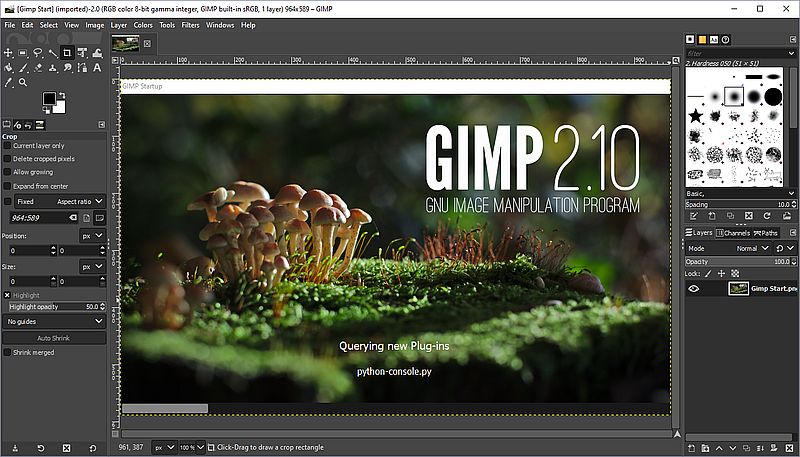
Task: Hide the Gimp Start layer with eye
Action: tap(694, 289)
